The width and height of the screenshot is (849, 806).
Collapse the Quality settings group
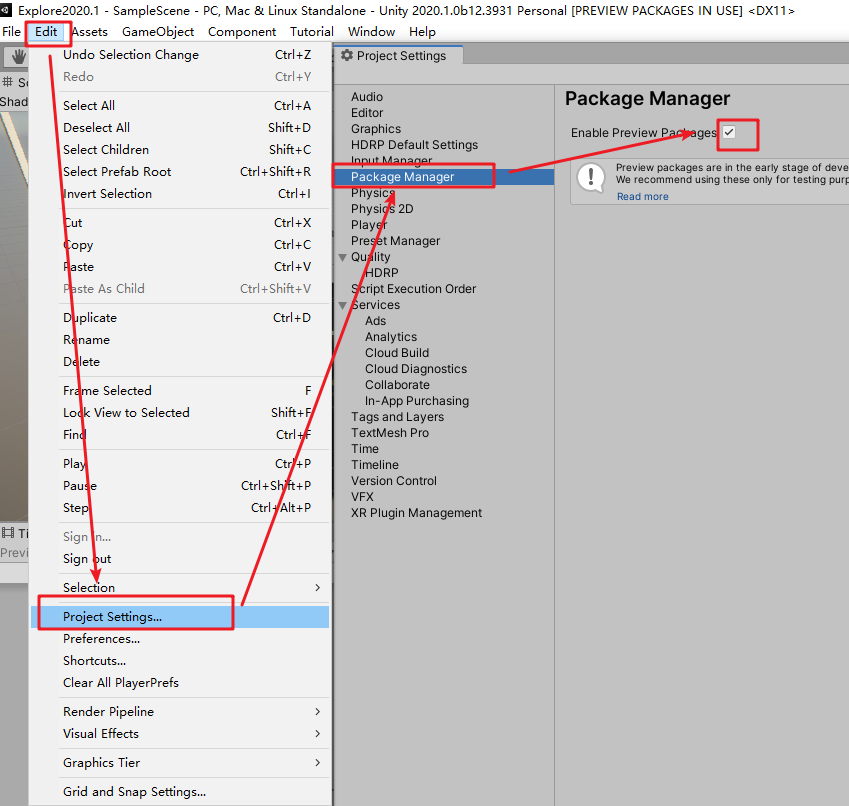344,257
